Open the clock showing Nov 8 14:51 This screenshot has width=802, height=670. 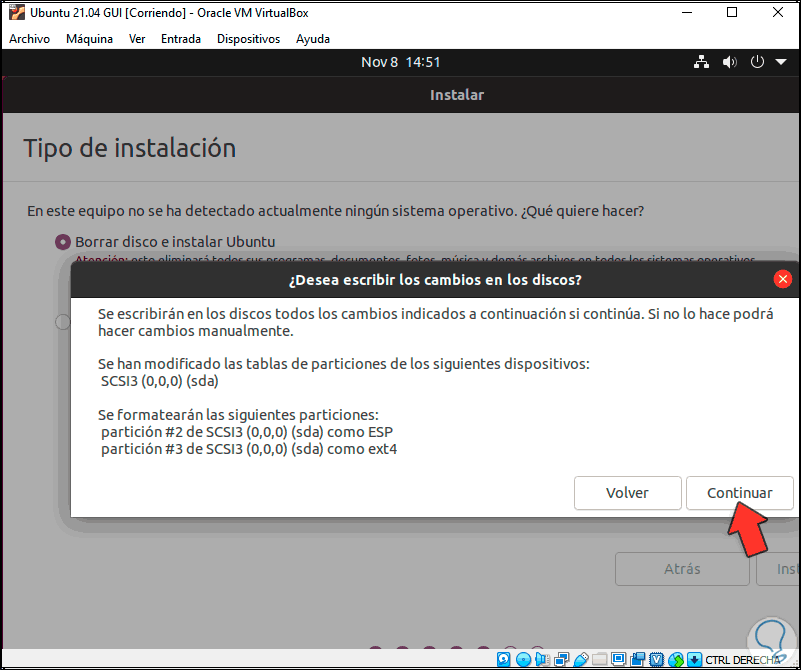click(x=400, y=62)
